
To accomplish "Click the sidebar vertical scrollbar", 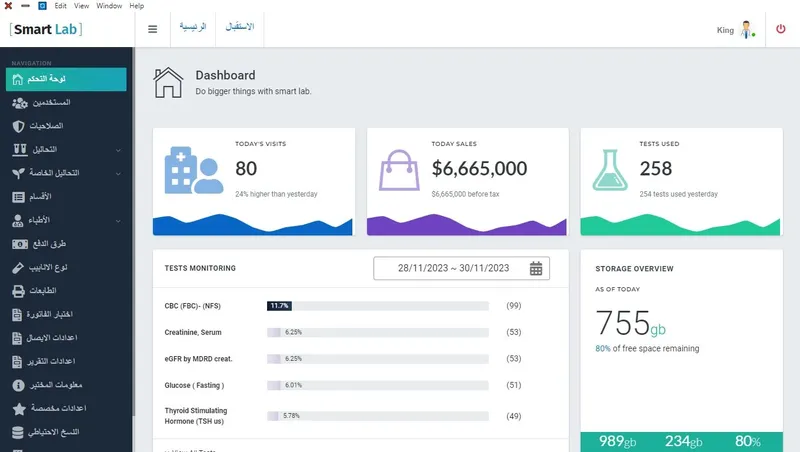I will pyautogui.click(x=134, y=230).
